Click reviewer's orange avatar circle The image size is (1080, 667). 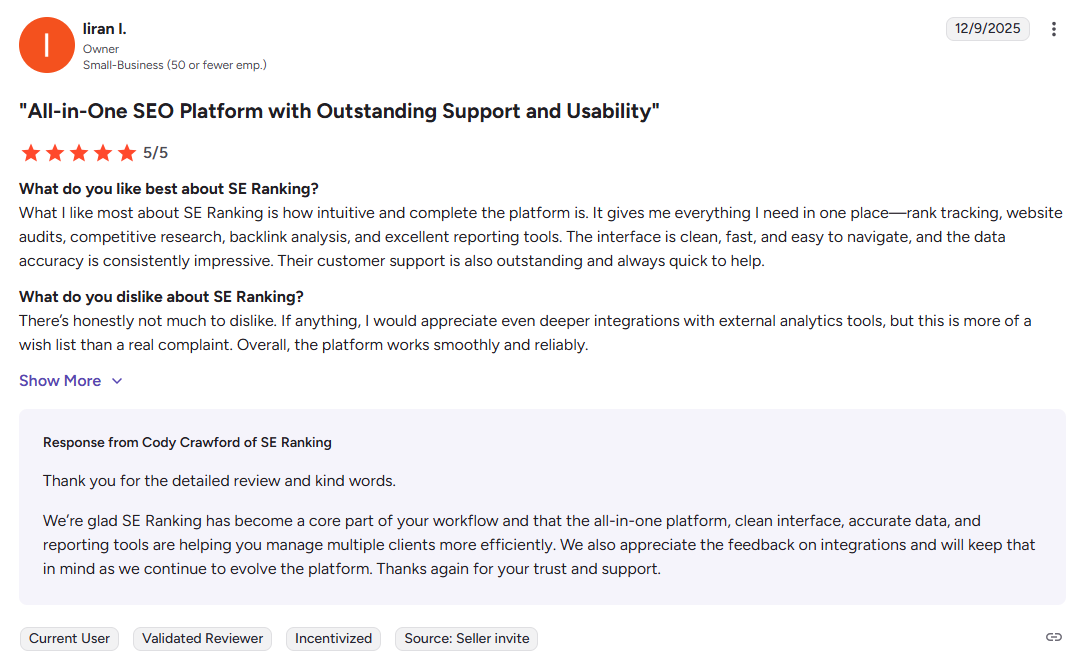coord(47,45)
